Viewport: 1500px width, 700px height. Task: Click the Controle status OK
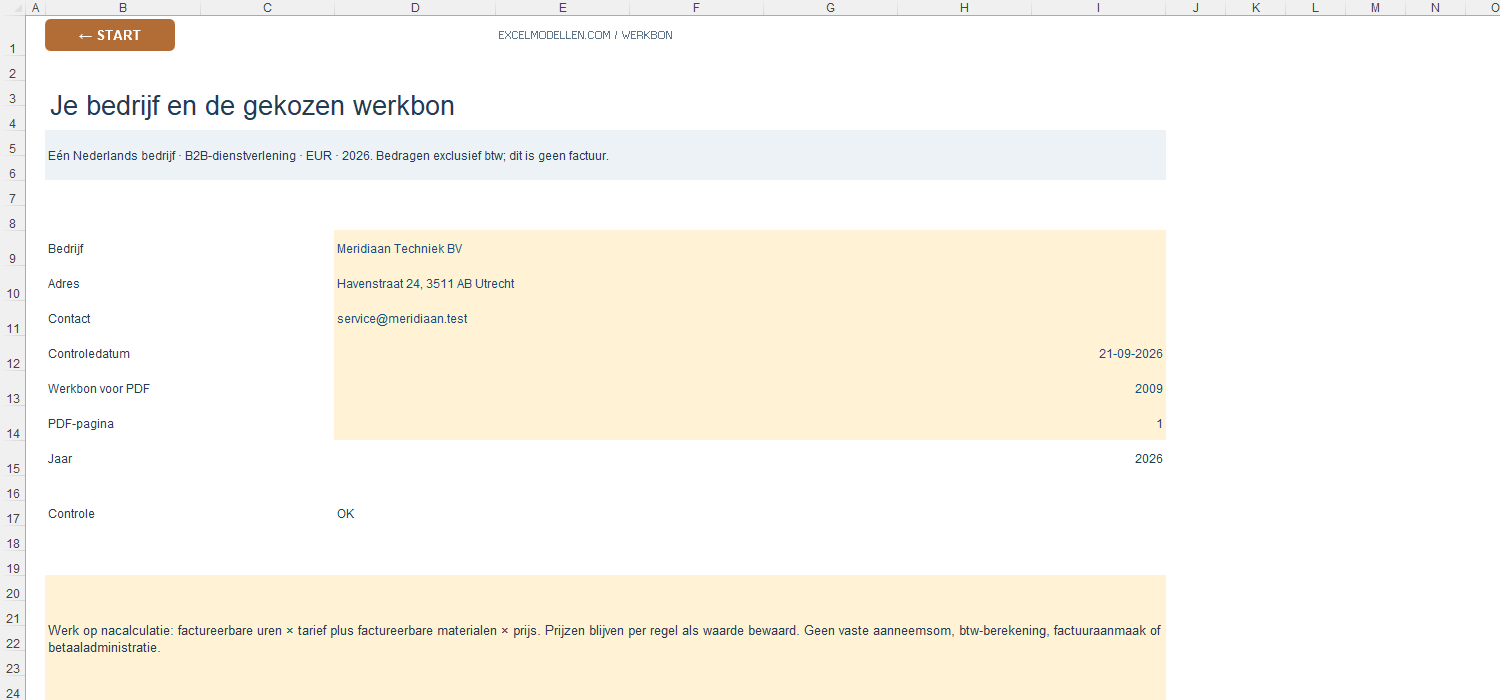[x=346, y=514]
